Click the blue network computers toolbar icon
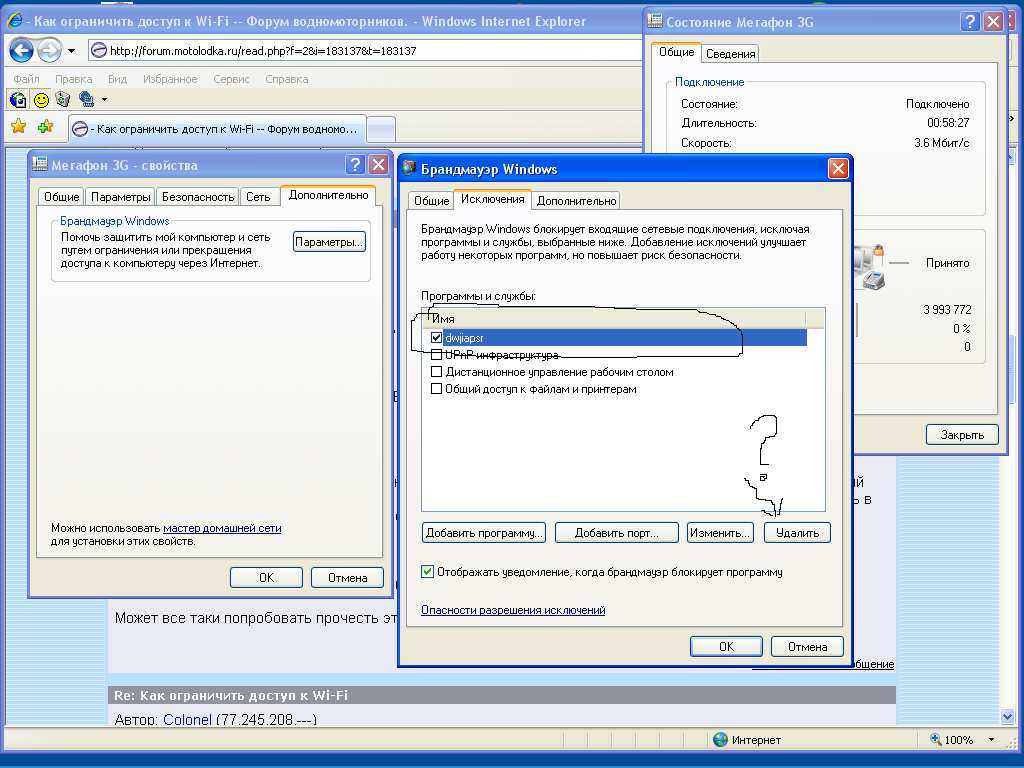This screenshot has height=768, width=1024. pyautogui.click(x=86, y=99)
